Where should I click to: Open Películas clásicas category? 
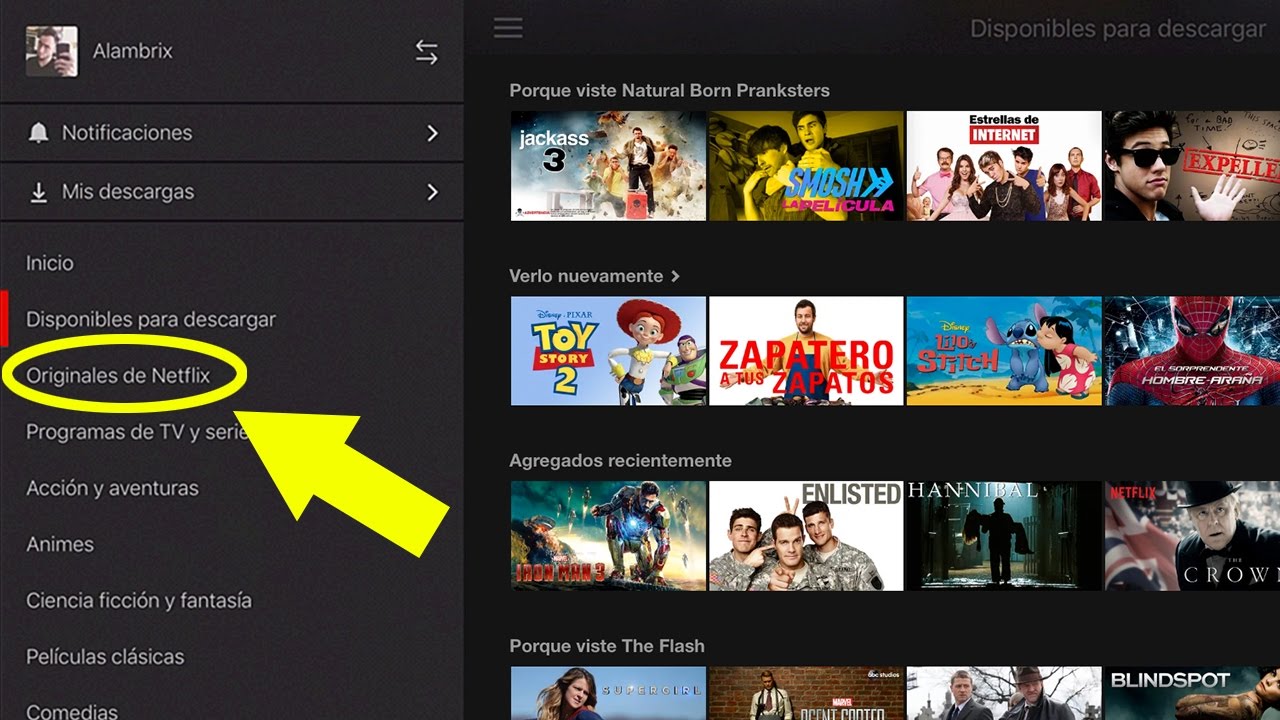[x=104, y=656]
